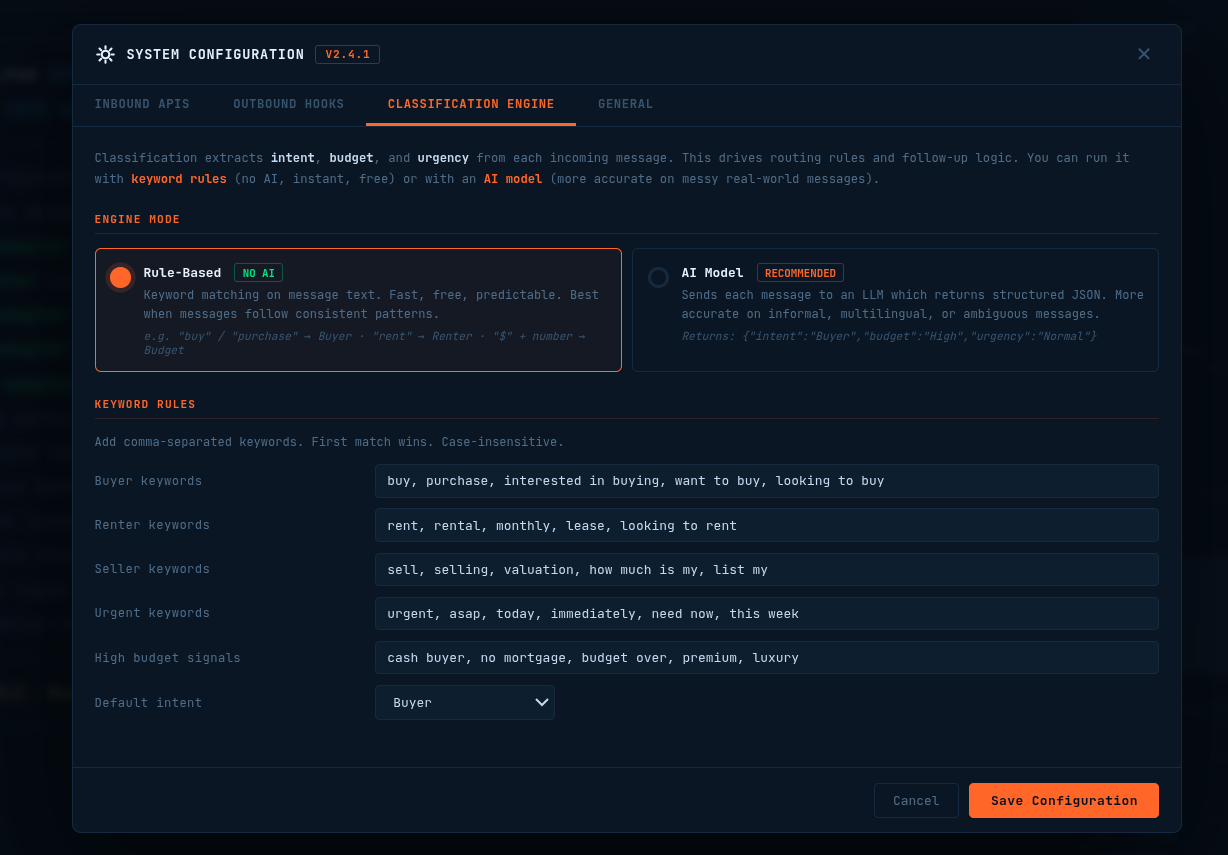Click the gear icon beside System Configuration
1228x855 pixels.
point(105,55)
